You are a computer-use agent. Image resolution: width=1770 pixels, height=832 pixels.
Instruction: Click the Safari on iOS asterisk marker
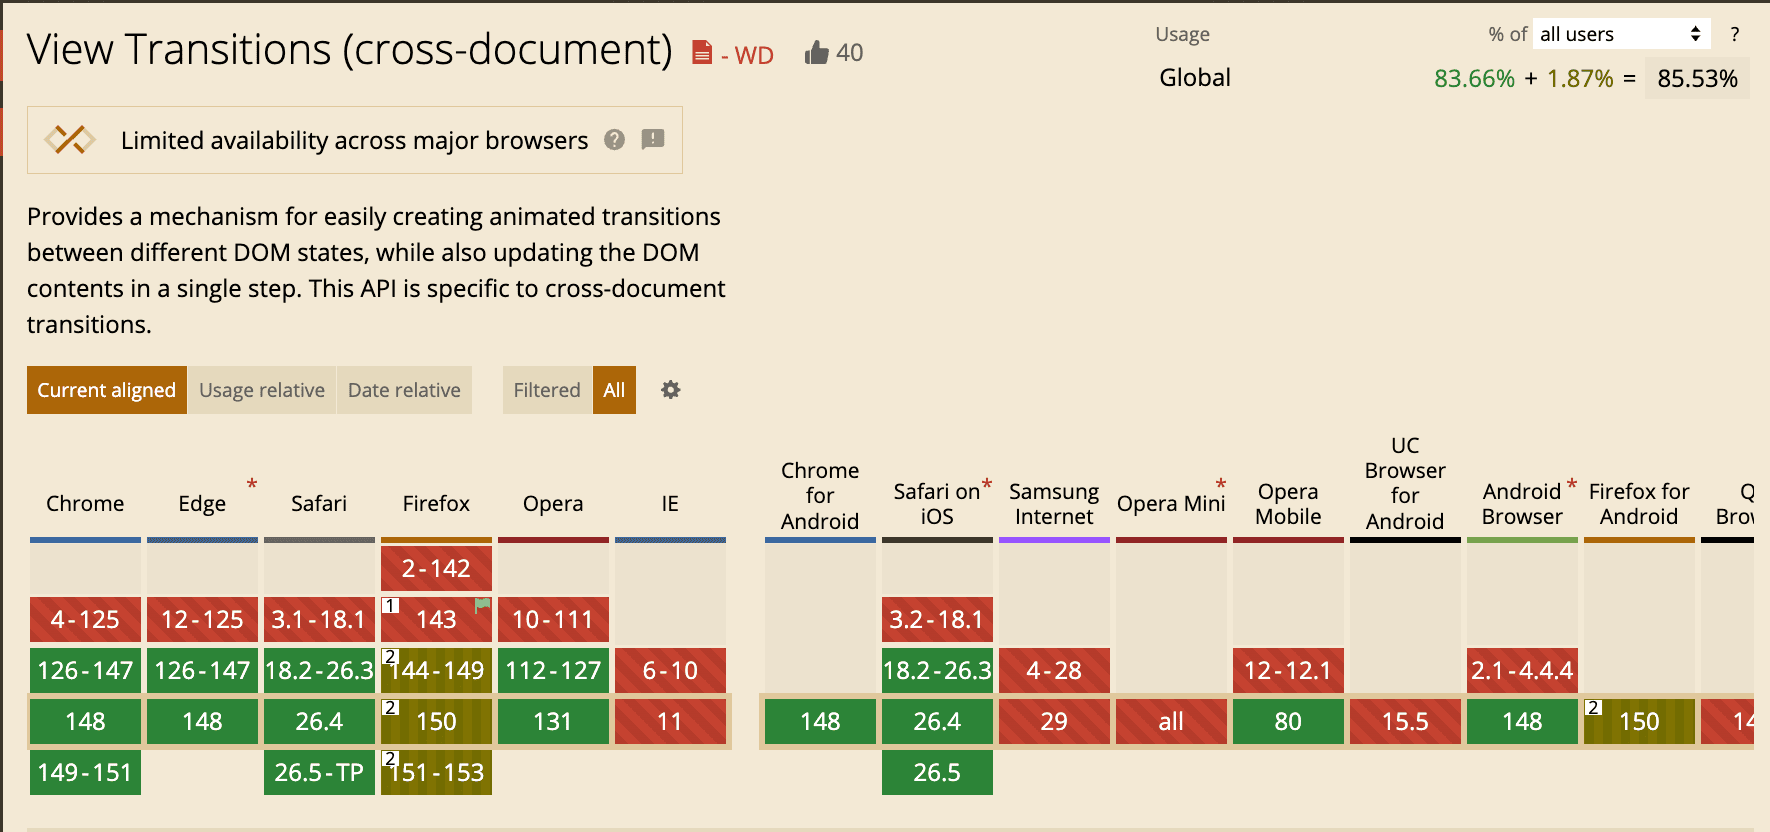(x=987, y=485)
